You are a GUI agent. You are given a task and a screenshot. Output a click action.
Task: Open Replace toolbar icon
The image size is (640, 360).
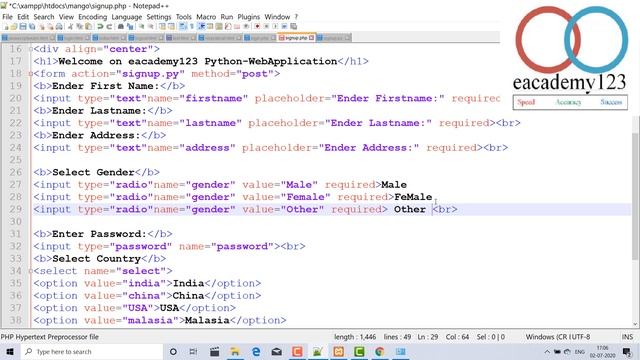tap(130, 27)
